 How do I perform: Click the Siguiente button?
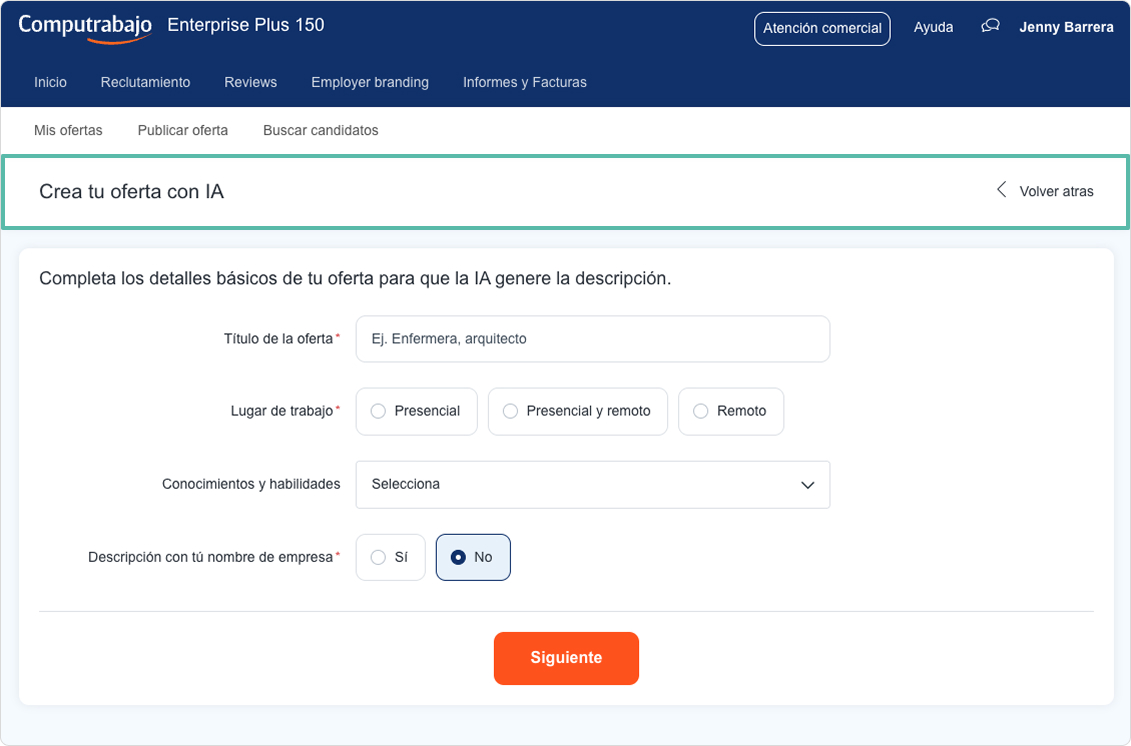pos(566,658)
